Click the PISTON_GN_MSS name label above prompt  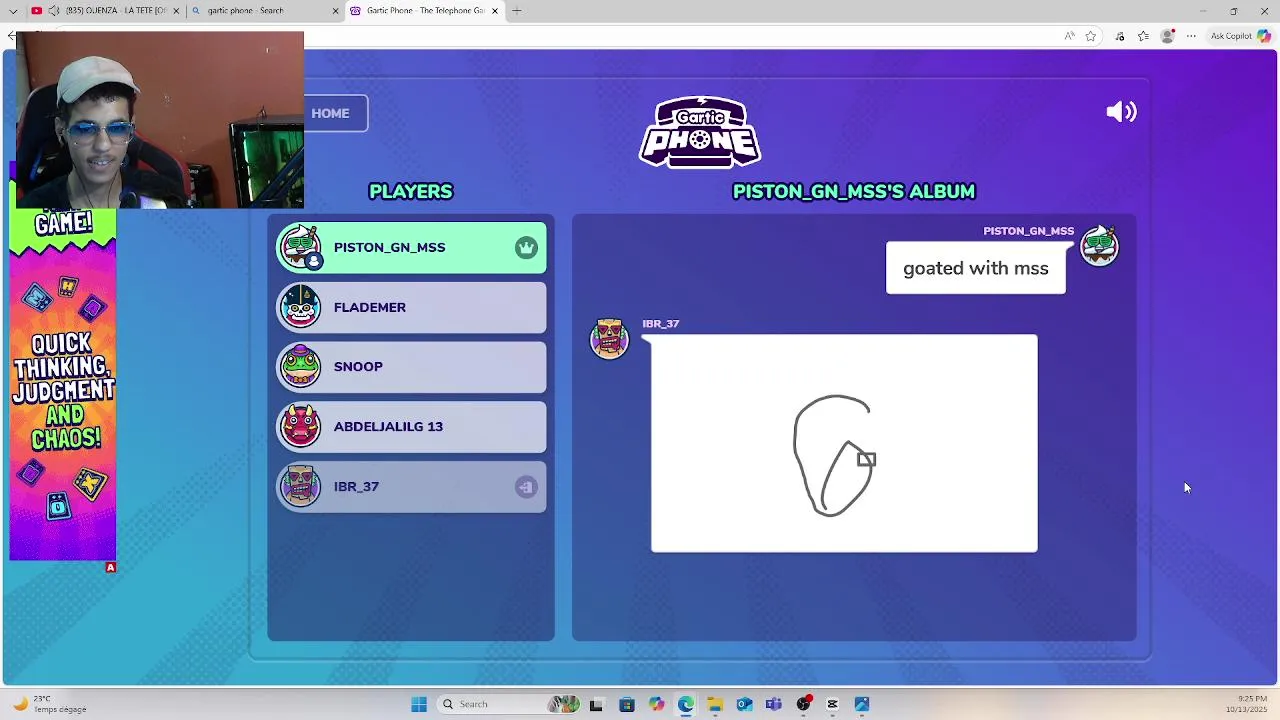click(x=1028, y=231)
